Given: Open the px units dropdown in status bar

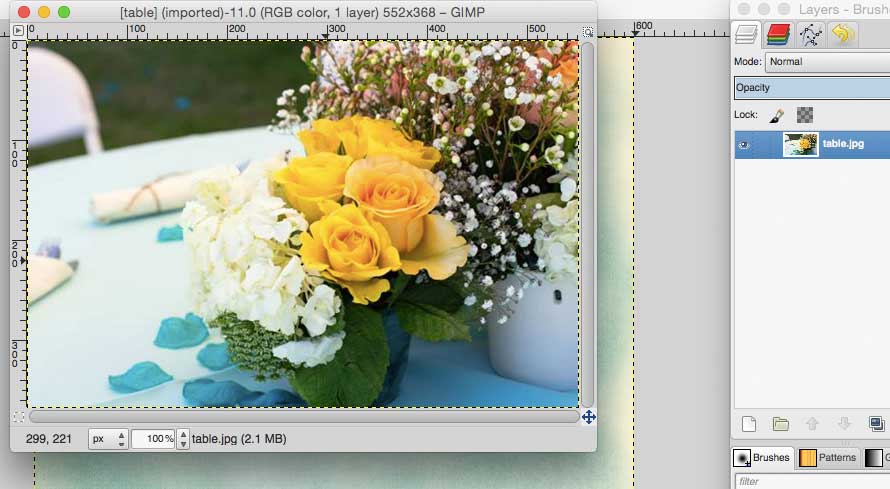Looking at the screenshot, I should click(x=108, y=439).
